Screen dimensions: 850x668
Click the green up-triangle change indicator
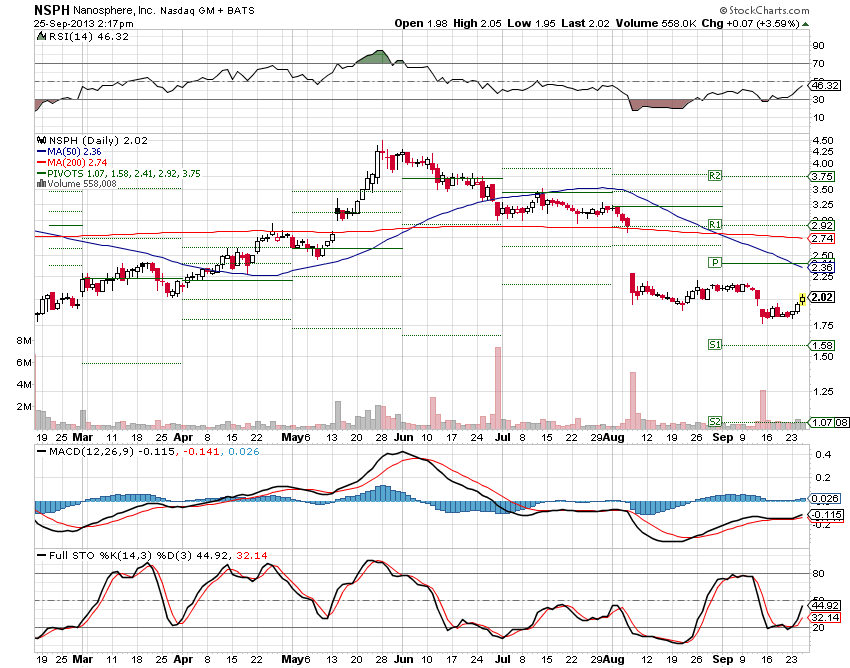806,24
